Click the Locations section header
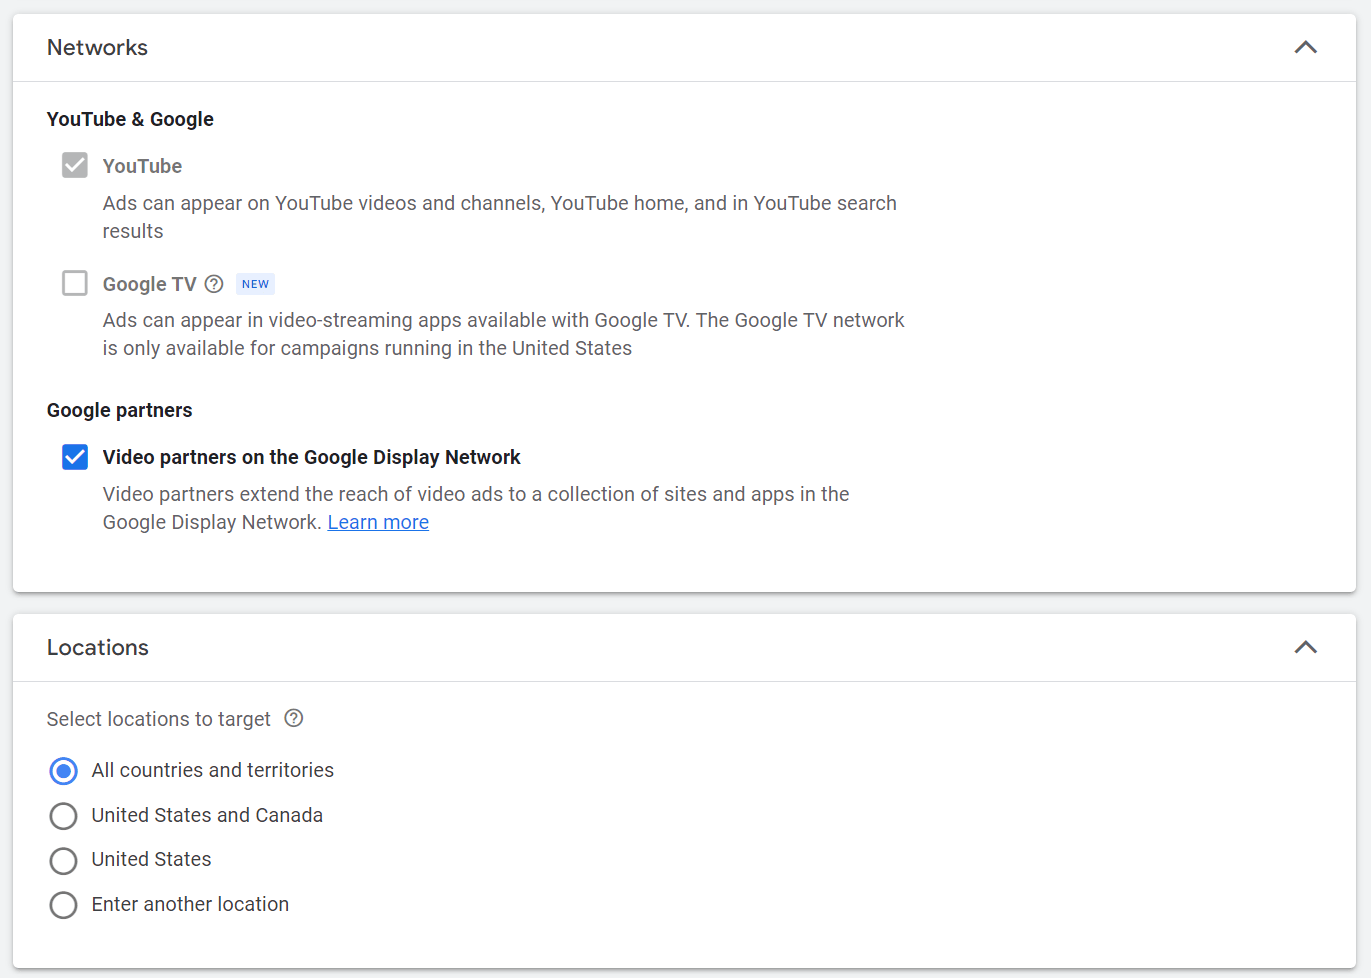Screen dimensions: 1371x978 pyautogui.click(x=97, y=647)
